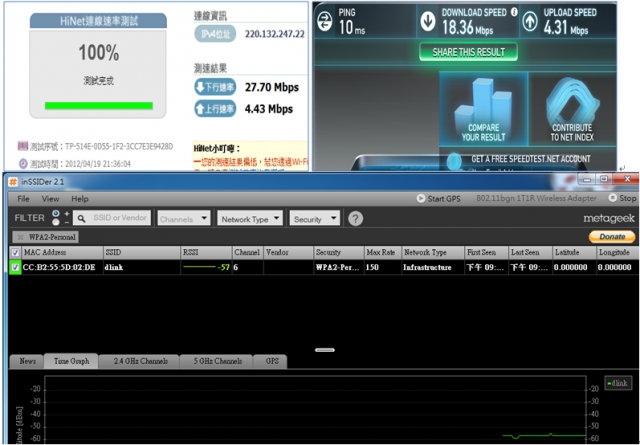Click the Share This Result button
This screenshot has height=445, width=640.
(469, 52)
